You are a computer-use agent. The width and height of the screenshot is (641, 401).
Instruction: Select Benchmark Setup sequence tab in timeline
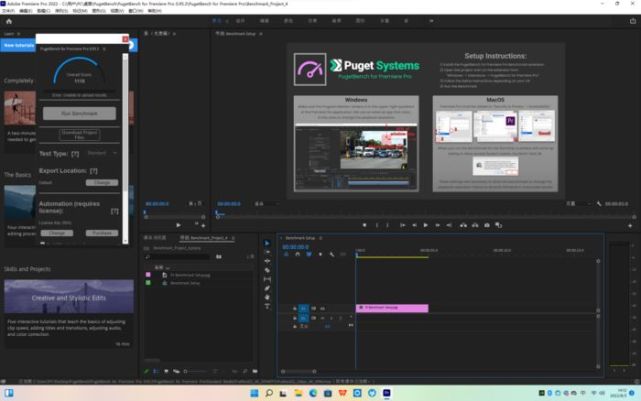[300, 238]
